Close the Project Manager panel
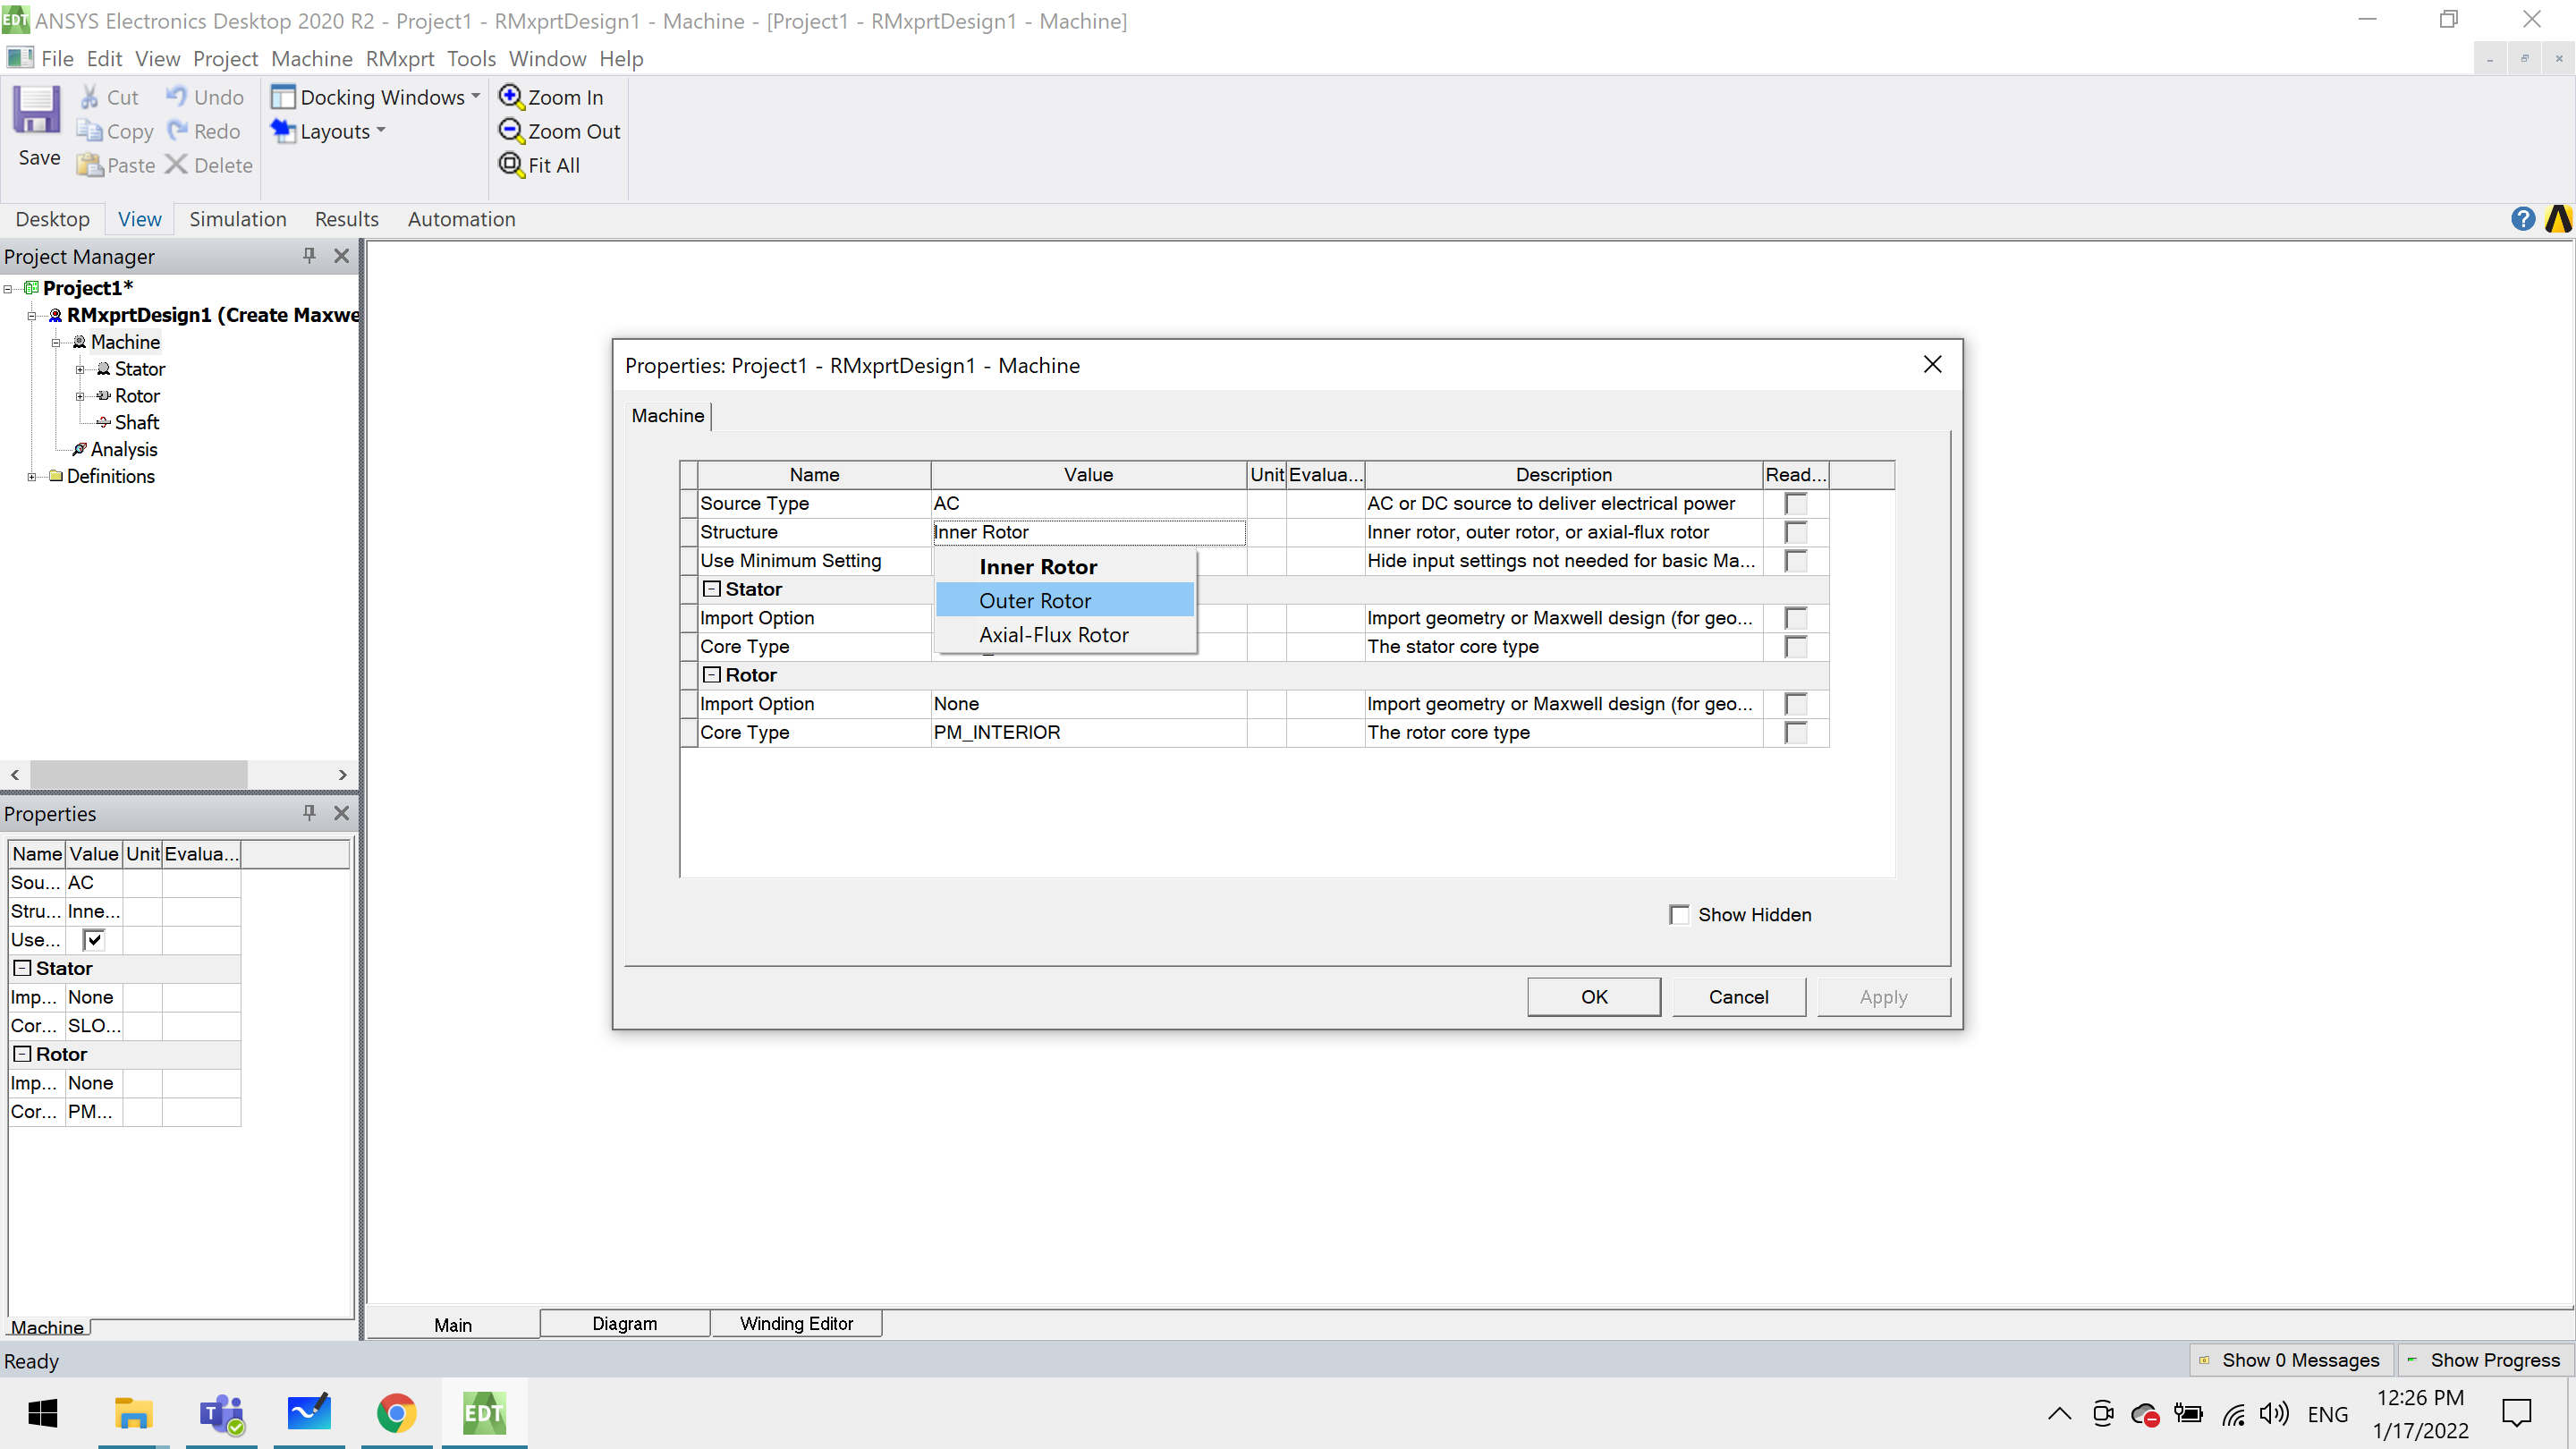Image resolution: width=2576 pixels, height=1449 pixels. (x=341, y=256)
